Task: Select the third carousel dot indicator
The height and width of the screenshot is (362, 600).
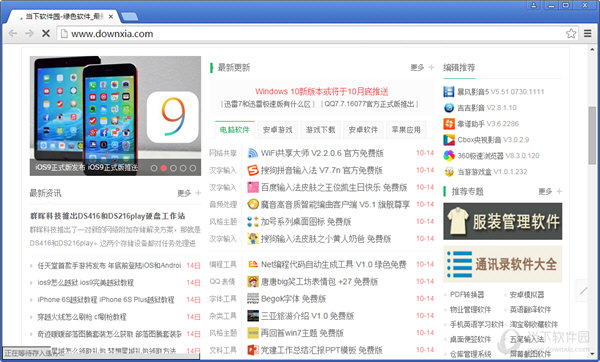Action: [173, 168]
